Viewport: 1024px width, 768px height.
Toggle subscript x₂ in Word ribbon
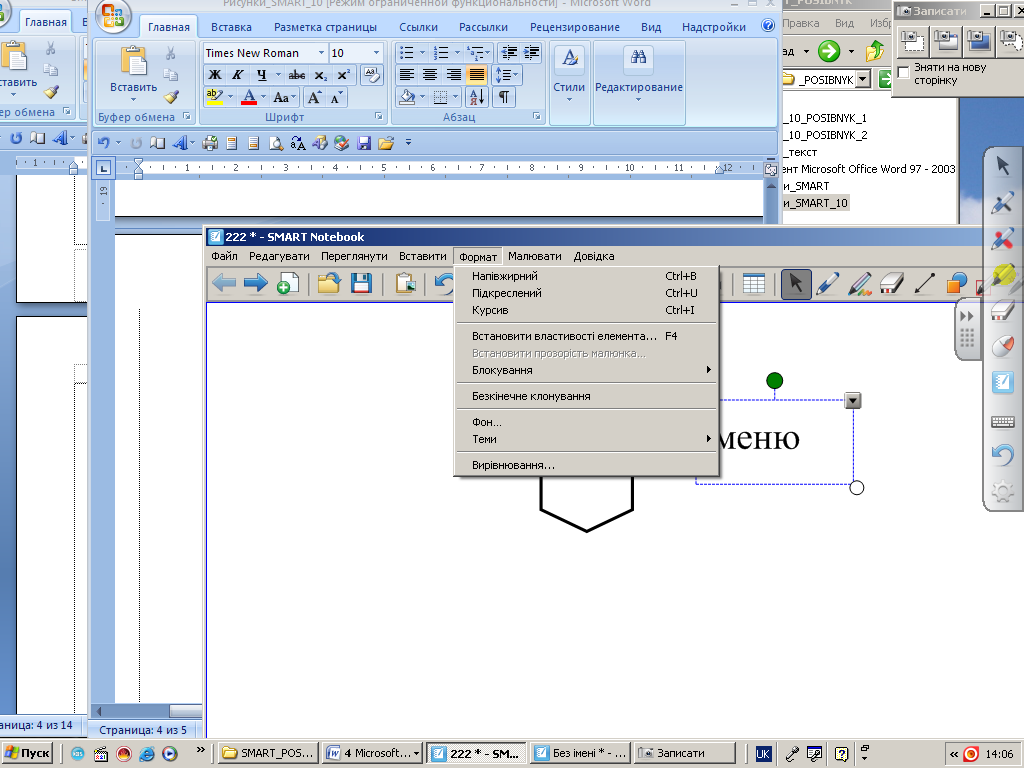(x=320, y=75)
